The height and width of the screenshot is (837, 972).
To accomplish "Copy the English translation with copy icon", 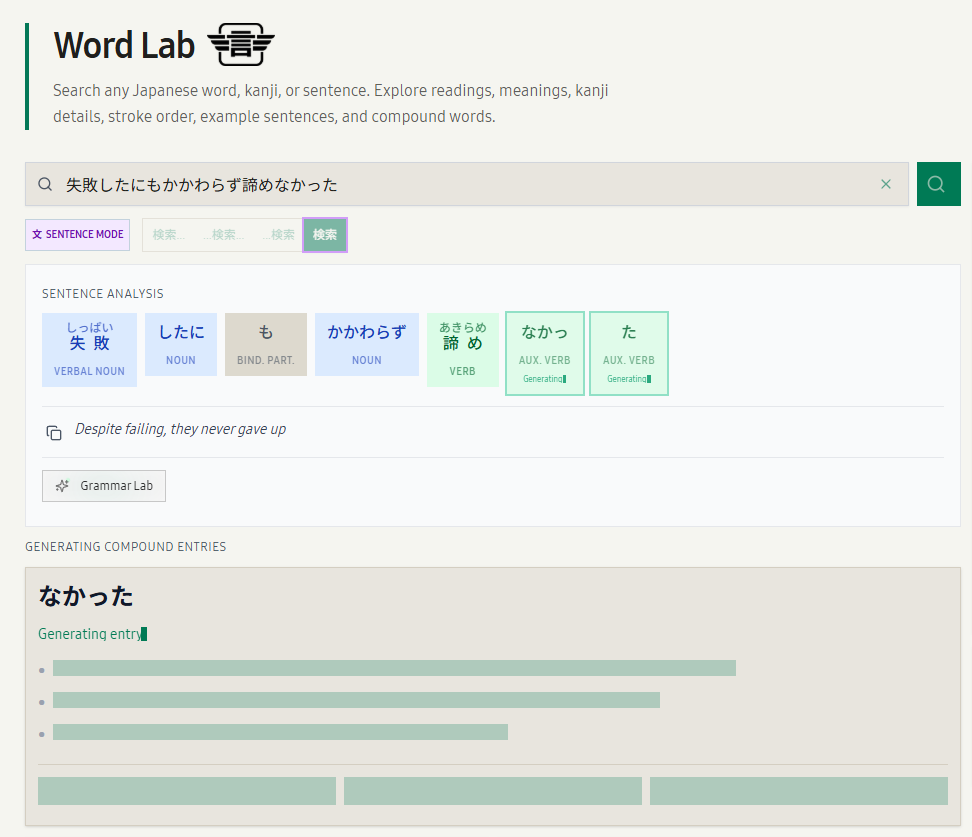I will (54, 433).
